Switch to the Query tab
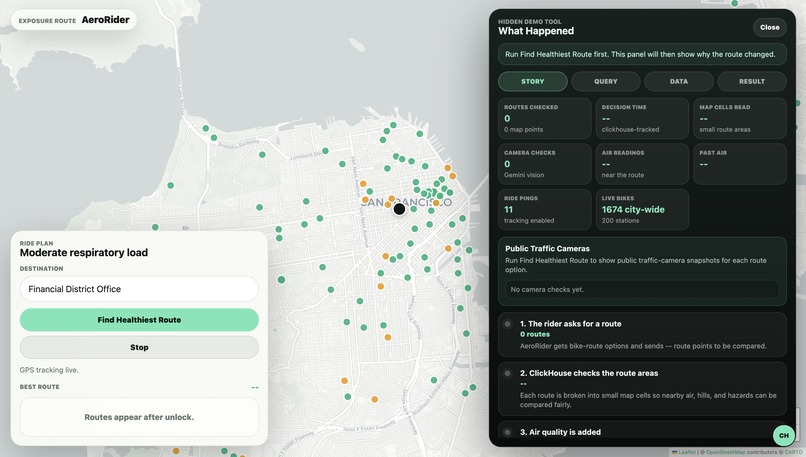806x457 pixels. point(606,81)
